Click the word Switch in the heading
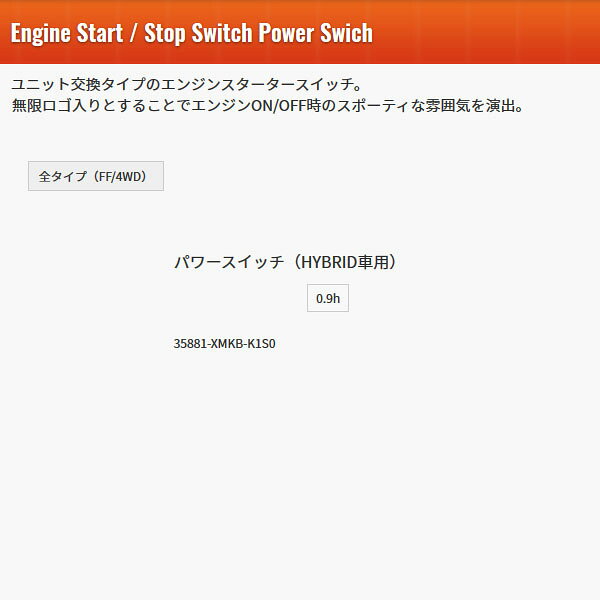This screenshot has height=600, width=600. (x=222, y=33)
